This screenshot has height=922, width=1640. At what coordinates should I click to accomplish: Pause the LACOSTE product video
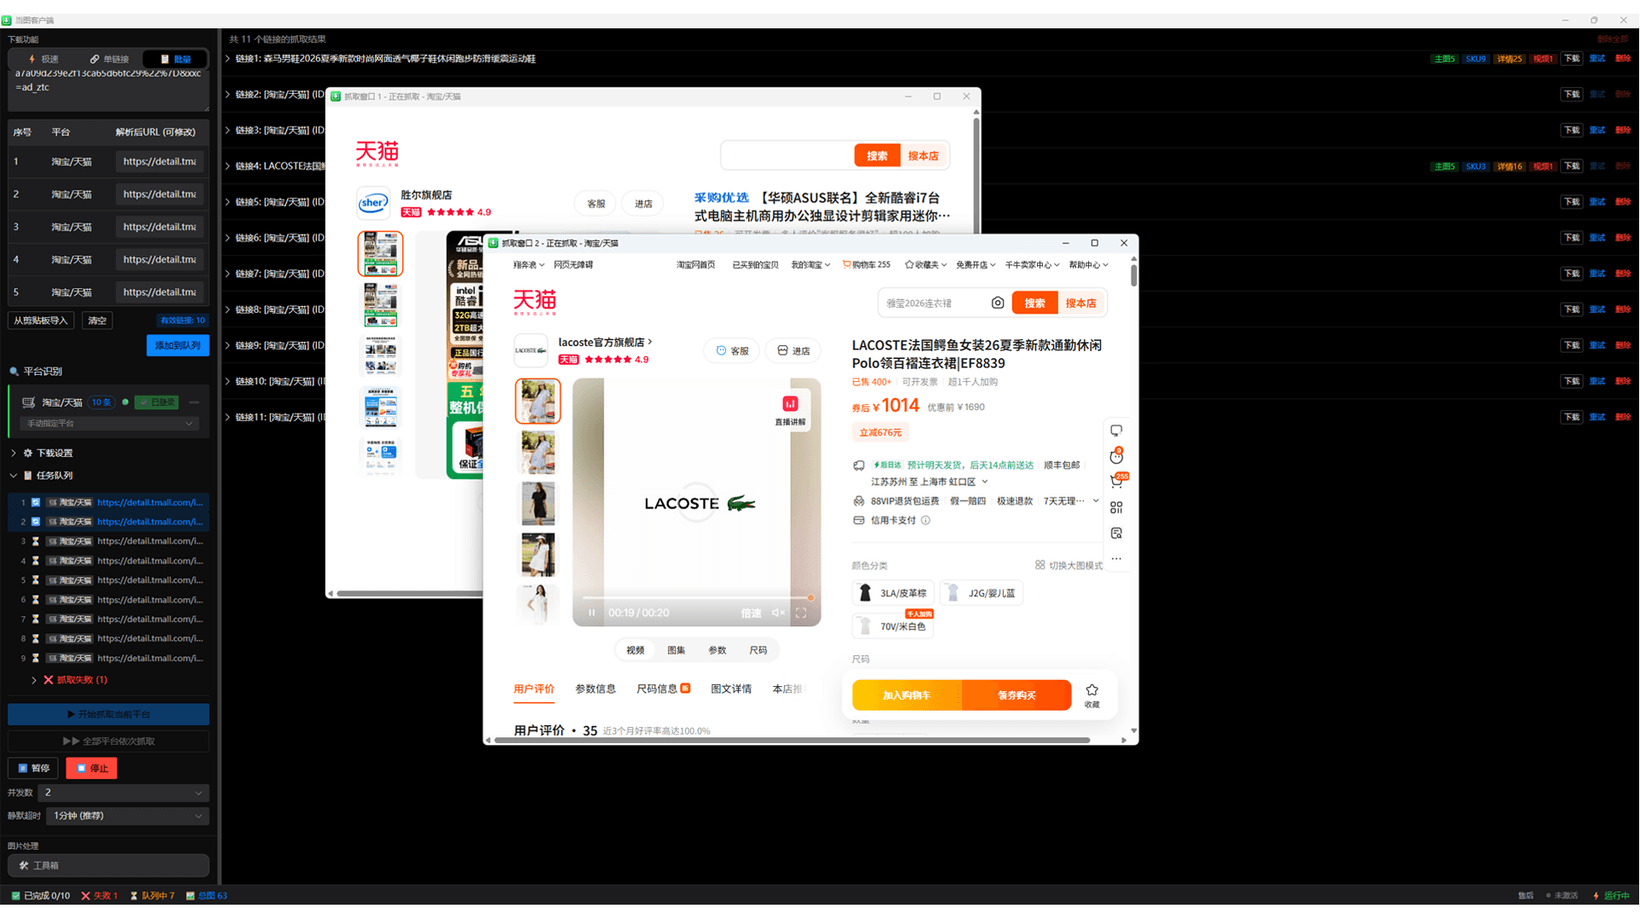pos(592,613)
